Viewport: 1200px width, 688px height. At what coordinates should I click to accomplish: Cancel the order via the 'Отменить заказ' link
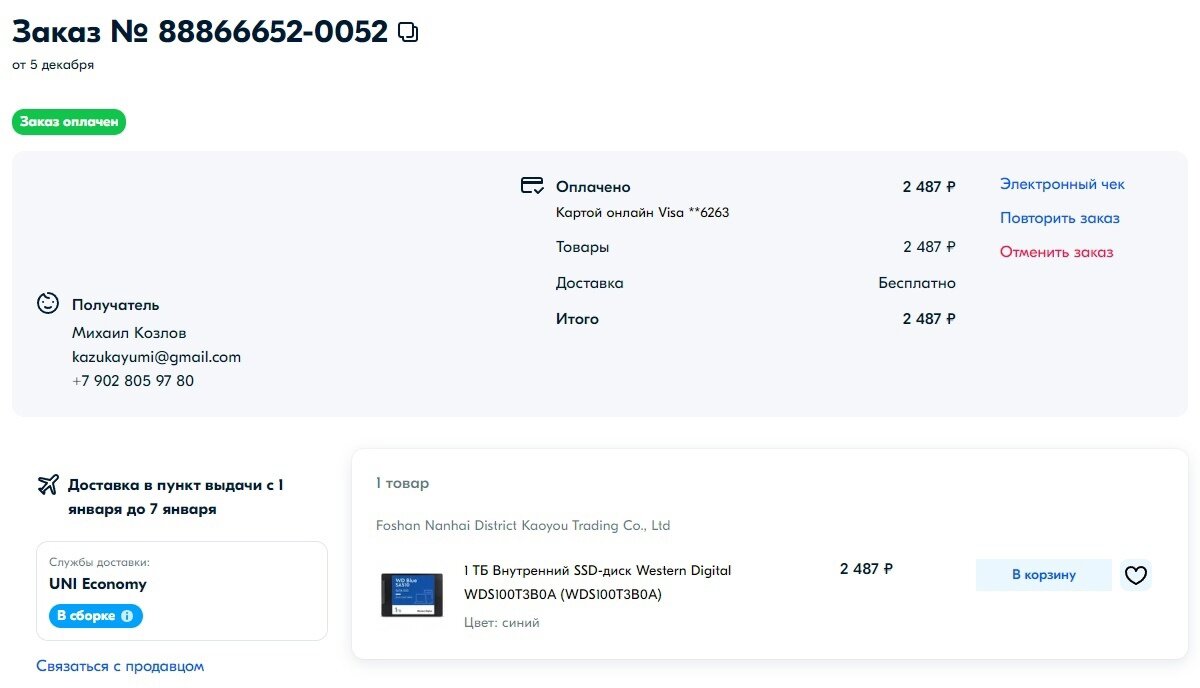pyautogui.click(x=1056, y=252)
